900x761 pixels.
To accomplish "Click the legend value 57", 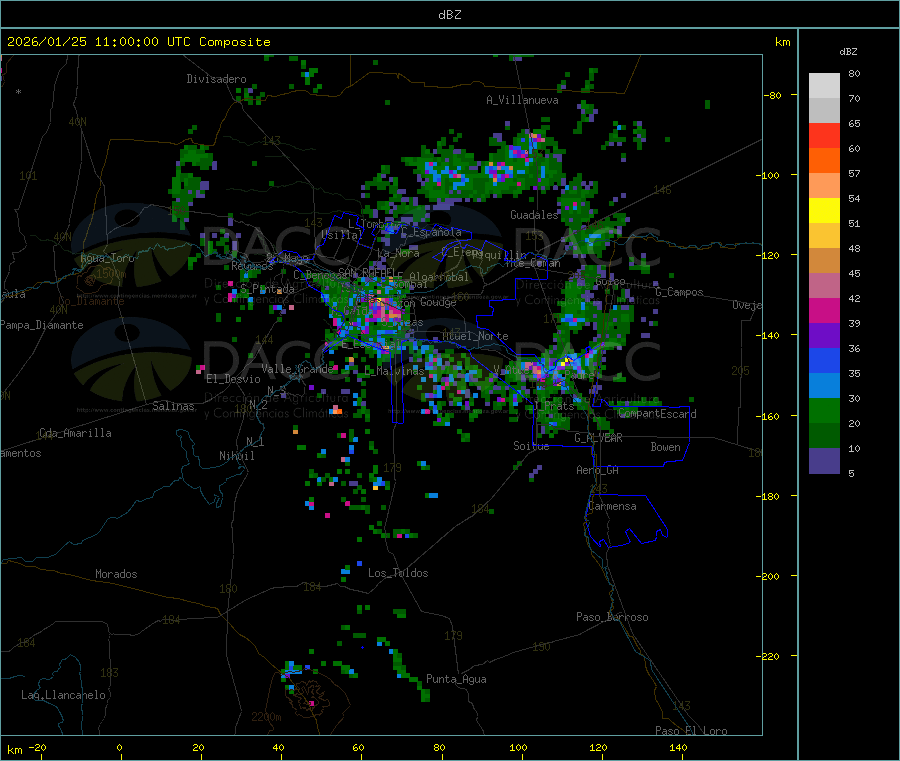I will click(855, 173).
